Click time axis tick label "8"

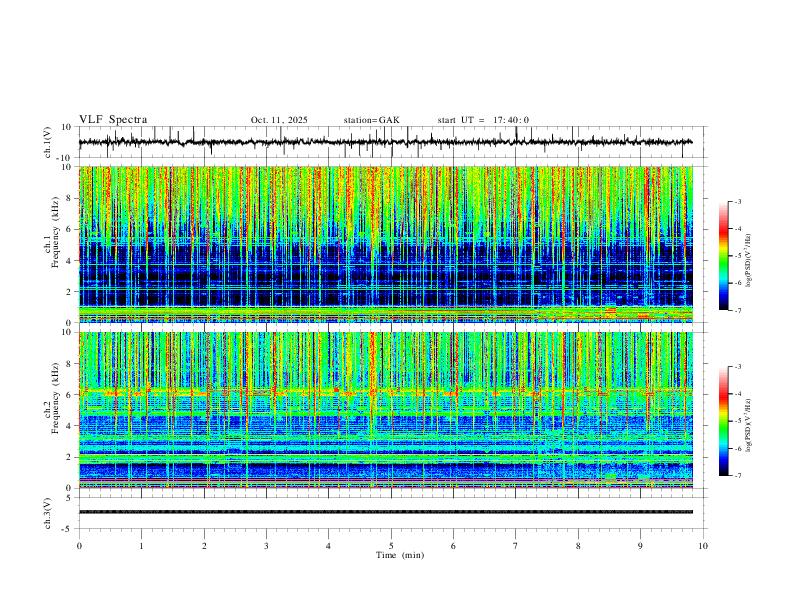pyautogui.click(x=578, y=546)
